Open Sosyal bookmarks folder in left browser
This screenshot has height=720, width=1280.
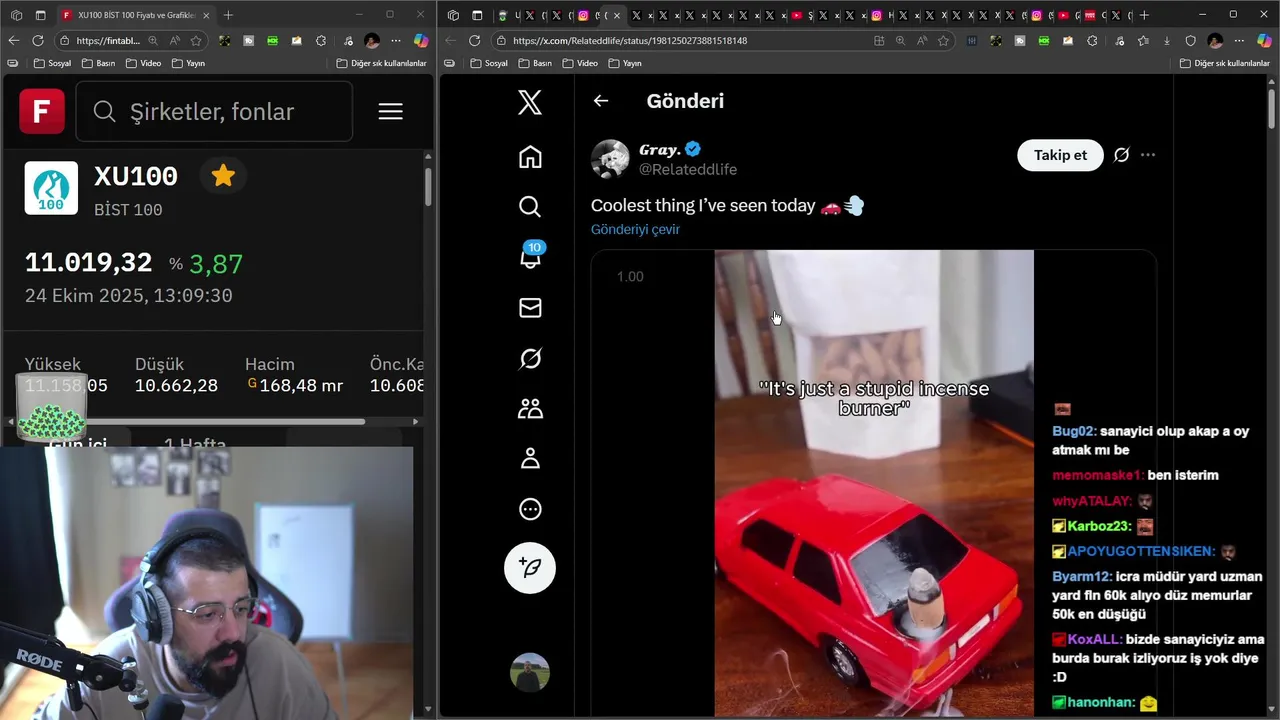(52, 63)
